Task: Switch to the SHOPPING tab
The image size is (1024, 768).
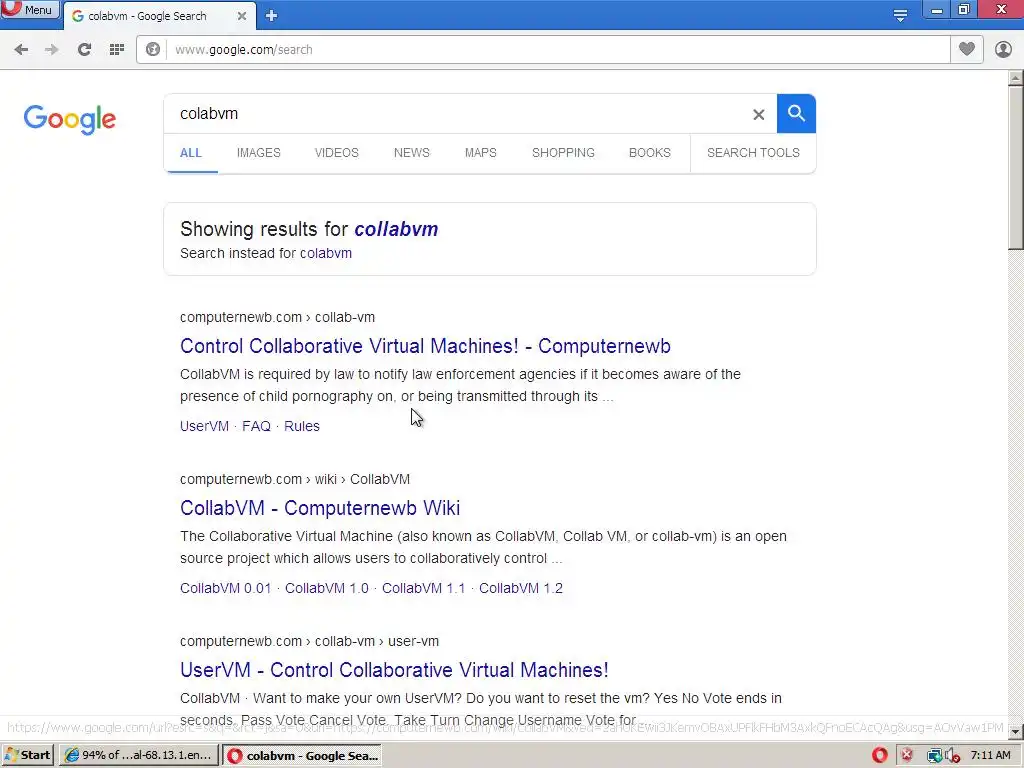Action: point(563,153)
